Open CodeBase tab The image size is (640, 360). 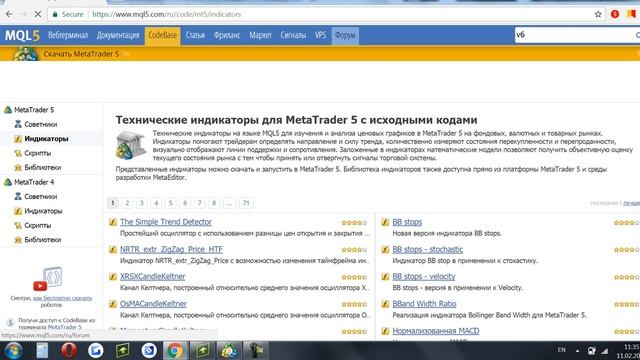click(162, 36)
